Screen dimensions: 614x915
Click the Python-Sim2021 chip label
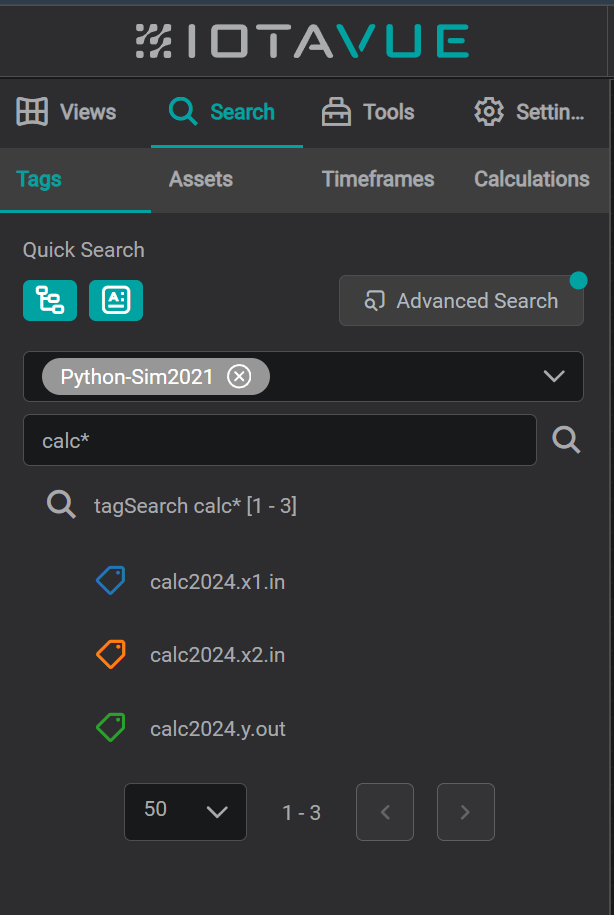coord(137,376)
